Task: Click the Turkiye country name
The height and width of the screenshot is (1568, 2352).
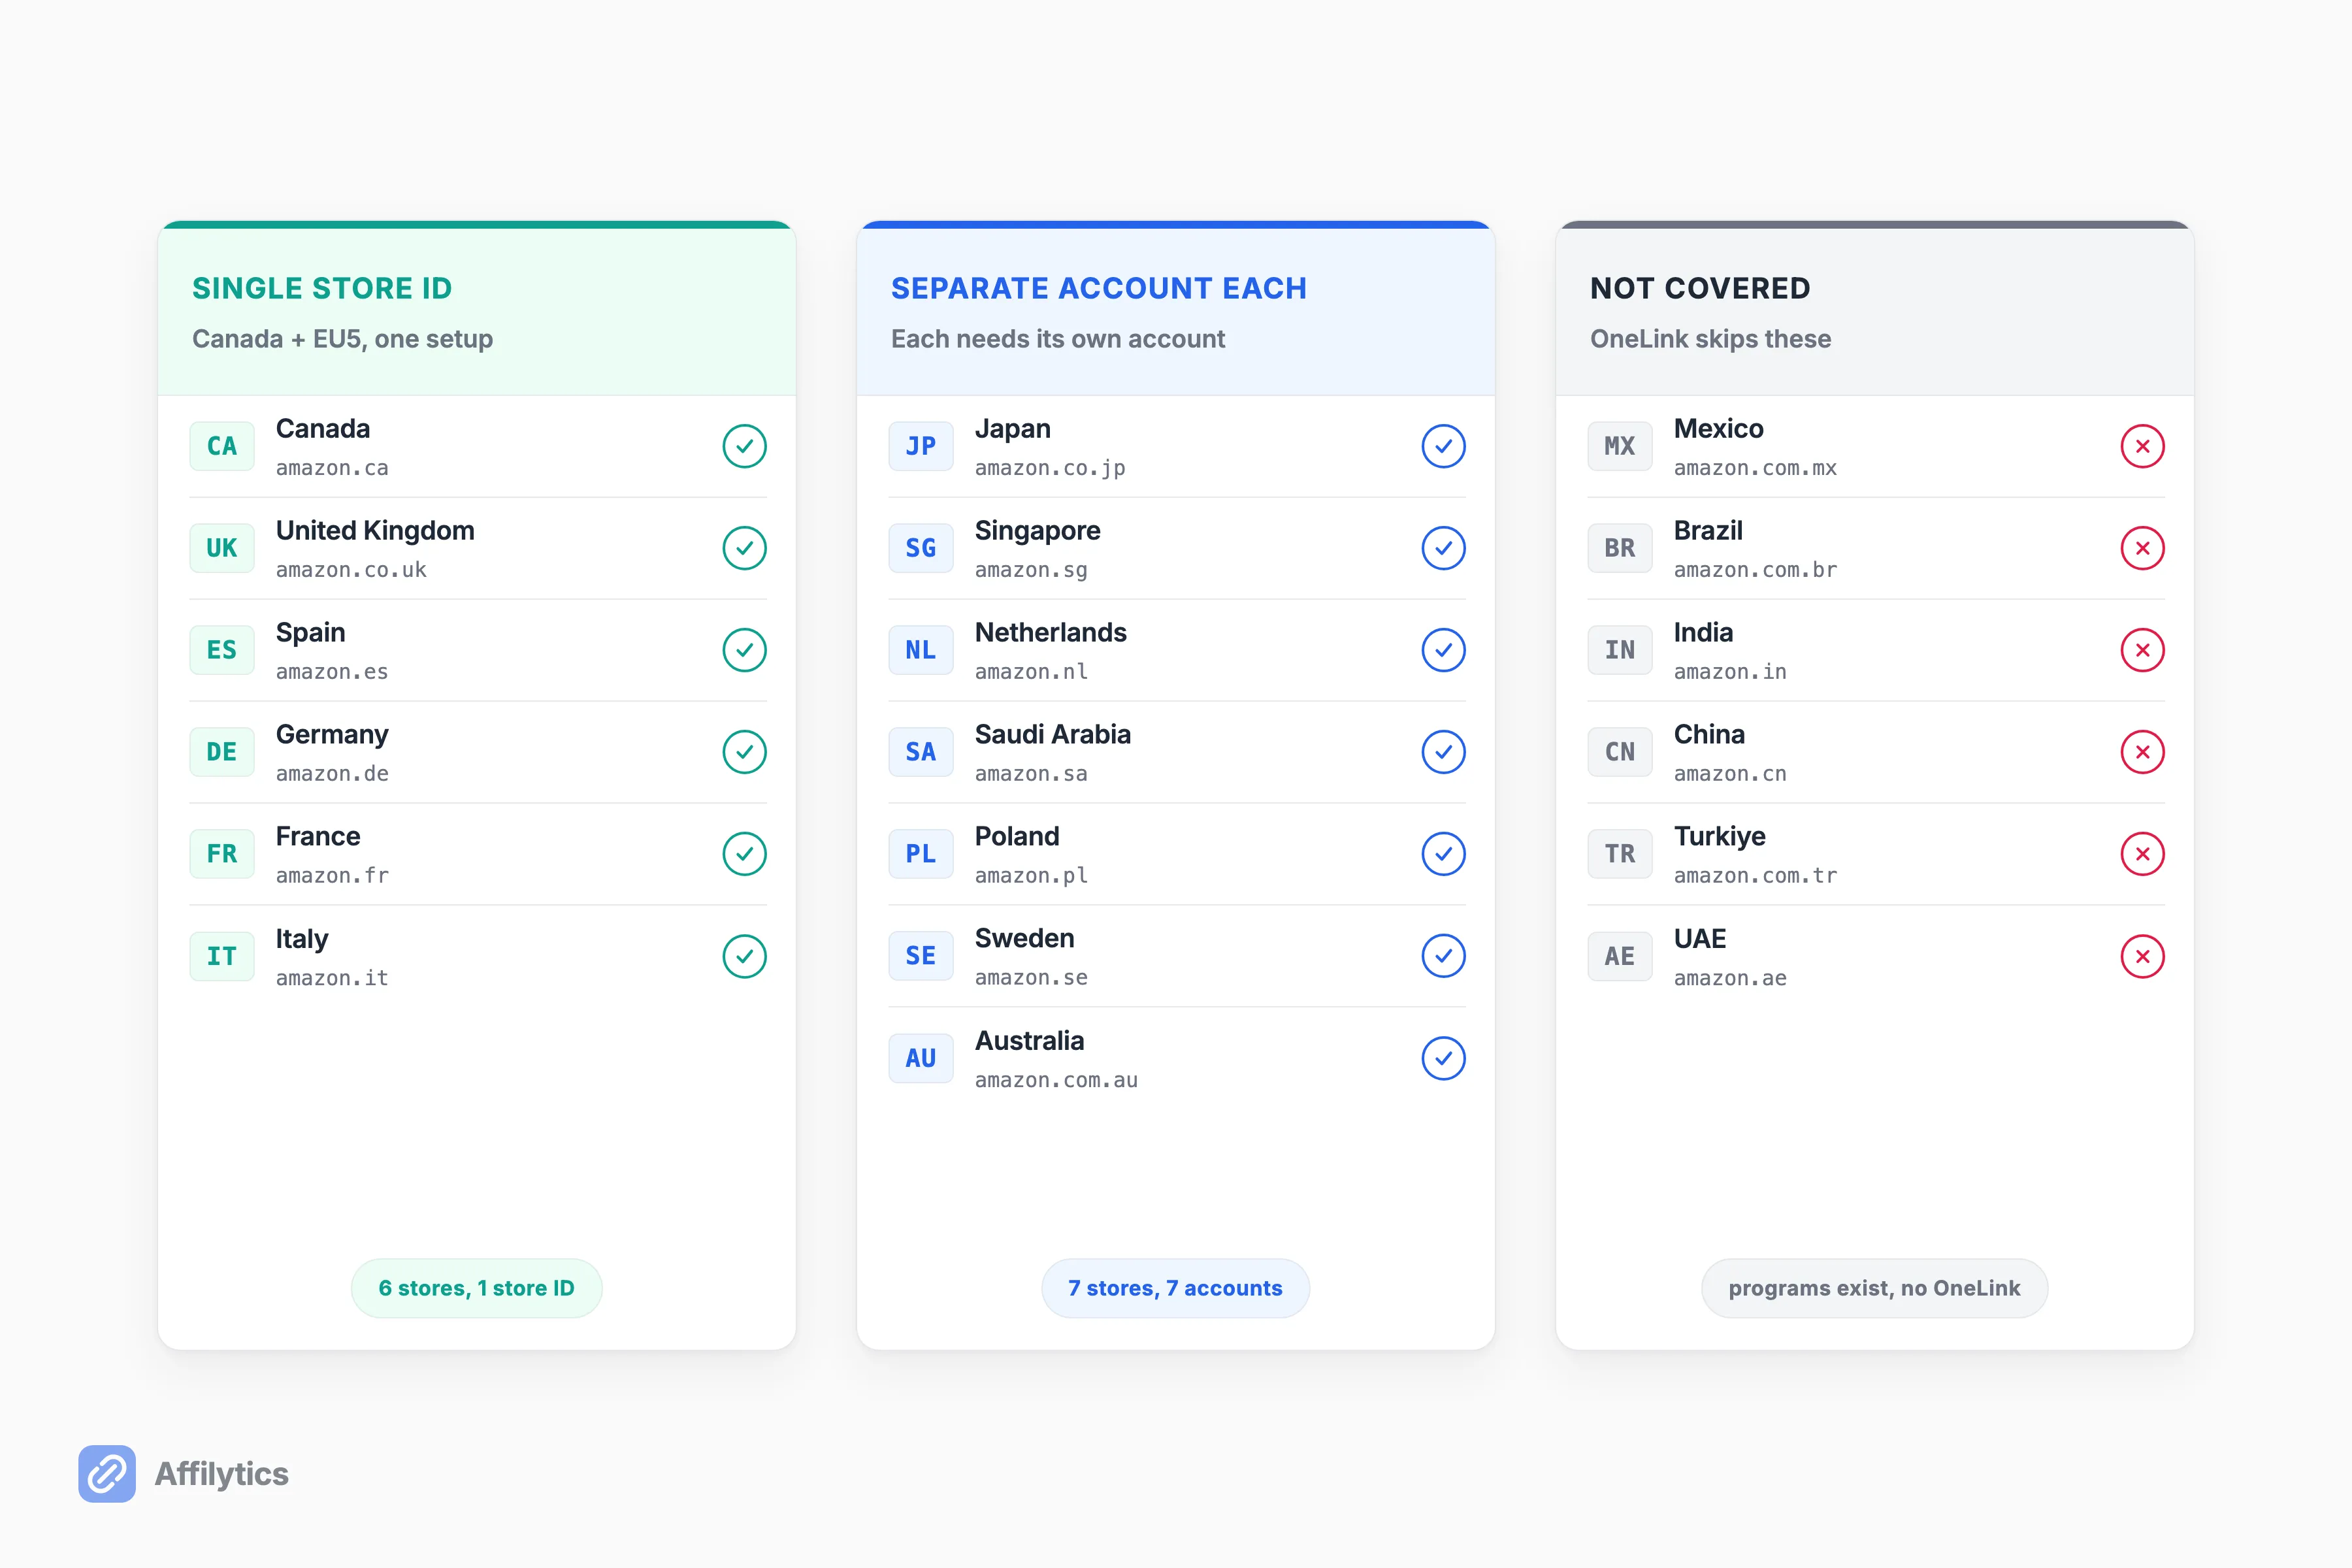Action: (x=1720, y=836)
